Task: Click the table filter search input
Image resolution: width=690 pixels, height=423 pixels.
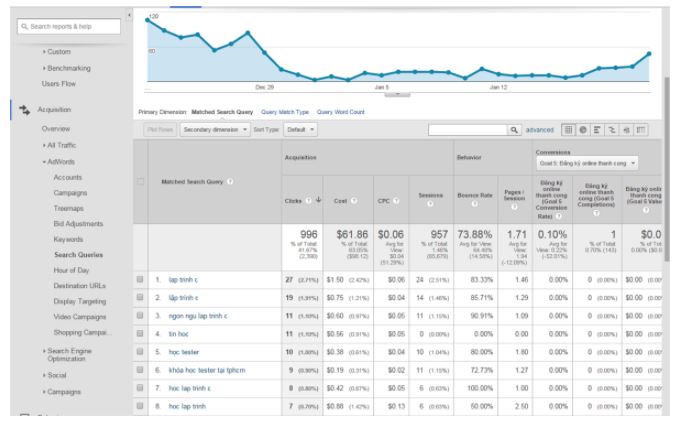Action: tap(468, 130)
